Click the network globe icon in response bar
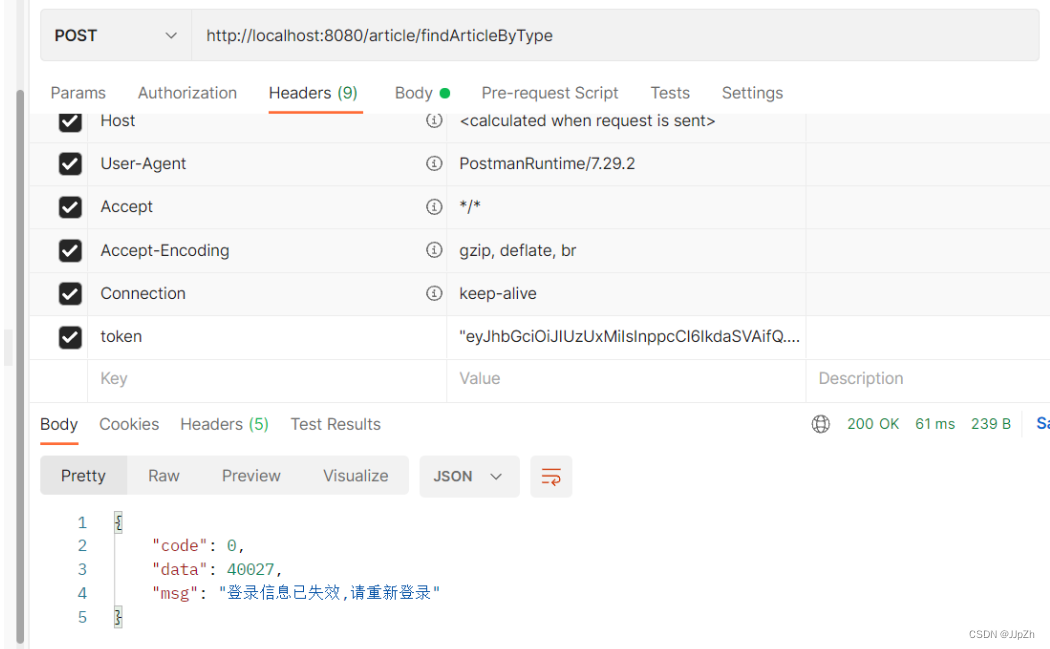The height and width of the screenshot is (649, 1050). 820,424
